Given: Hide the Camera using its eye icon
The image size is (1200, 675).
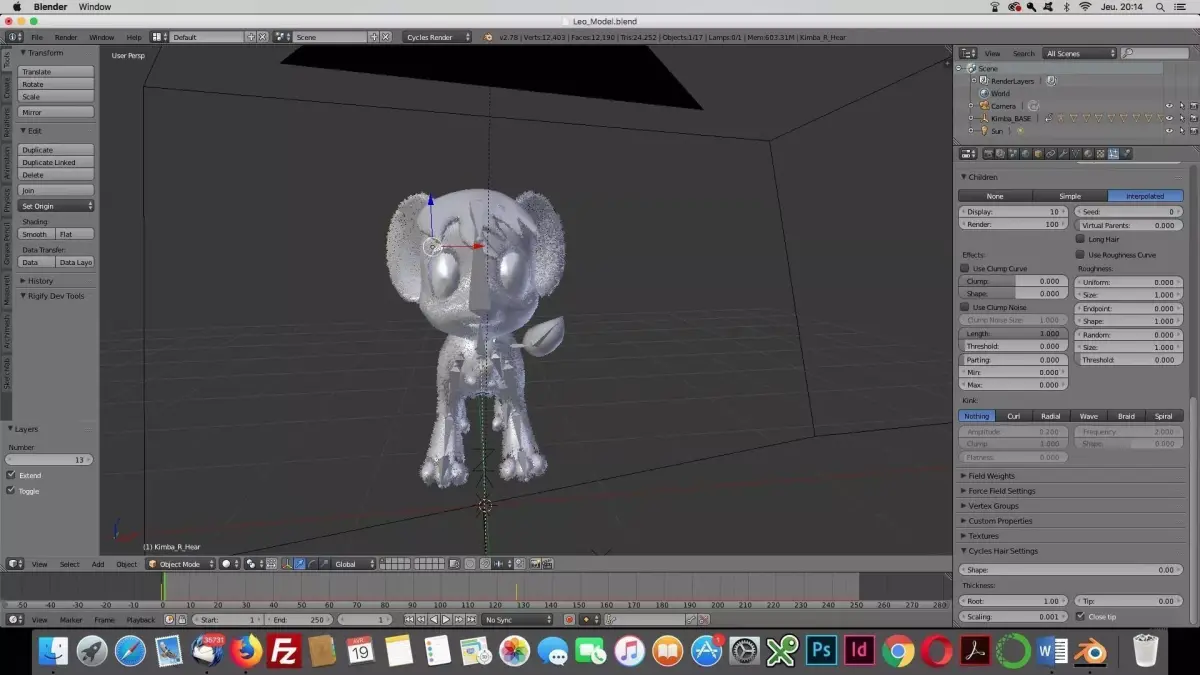Looking at the screenshot, I should tap(1169, 106).
